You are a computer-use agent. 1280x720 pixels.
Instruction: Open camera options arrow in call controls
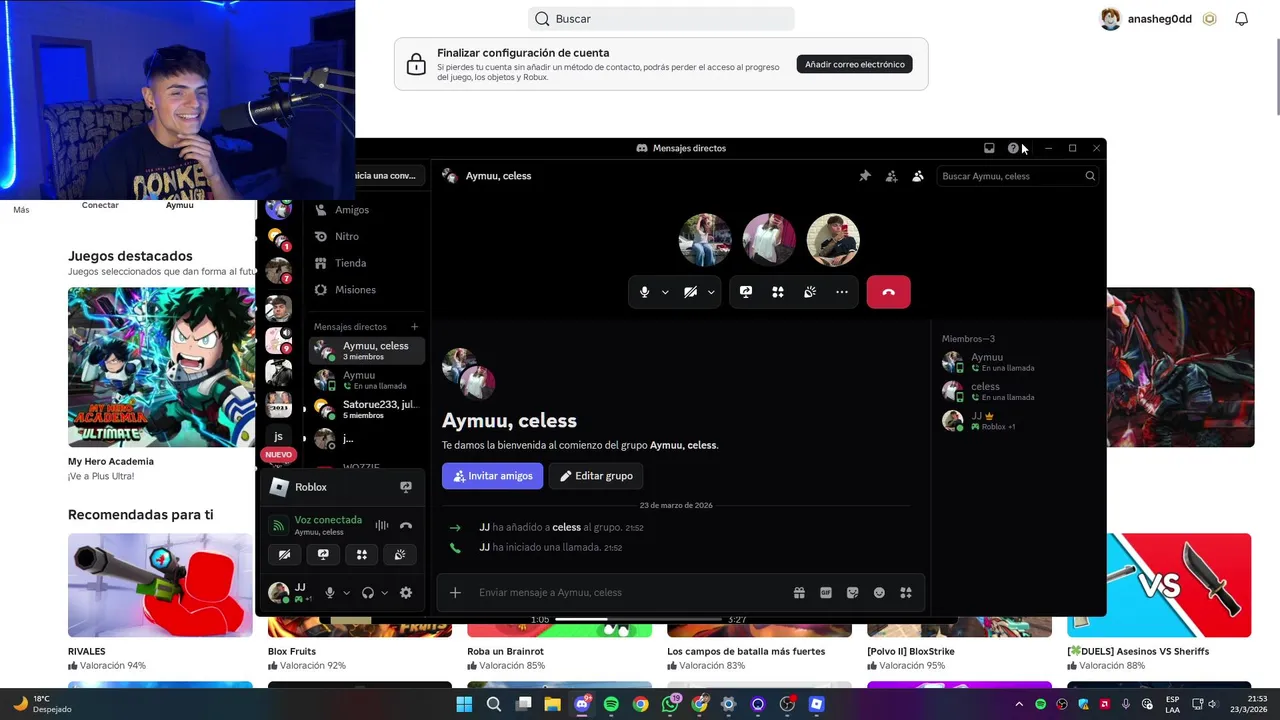711,292
